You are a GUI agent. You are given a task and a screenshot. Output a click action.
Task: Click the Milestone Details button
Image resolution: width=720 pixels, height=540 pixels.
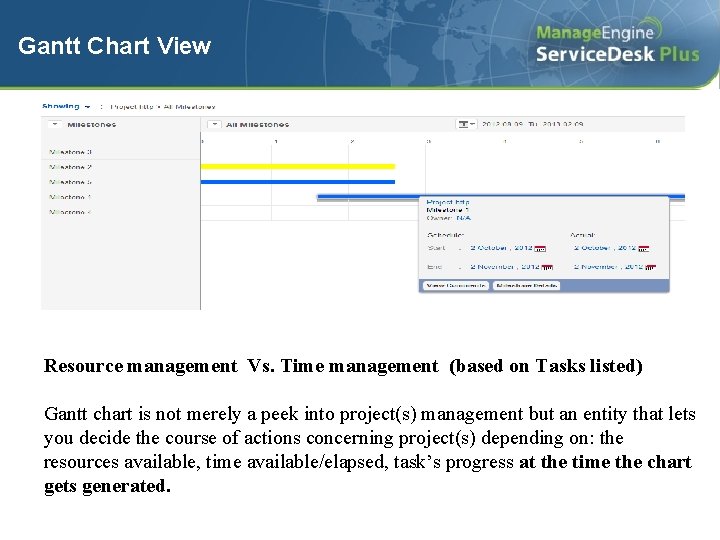point(526,286)
